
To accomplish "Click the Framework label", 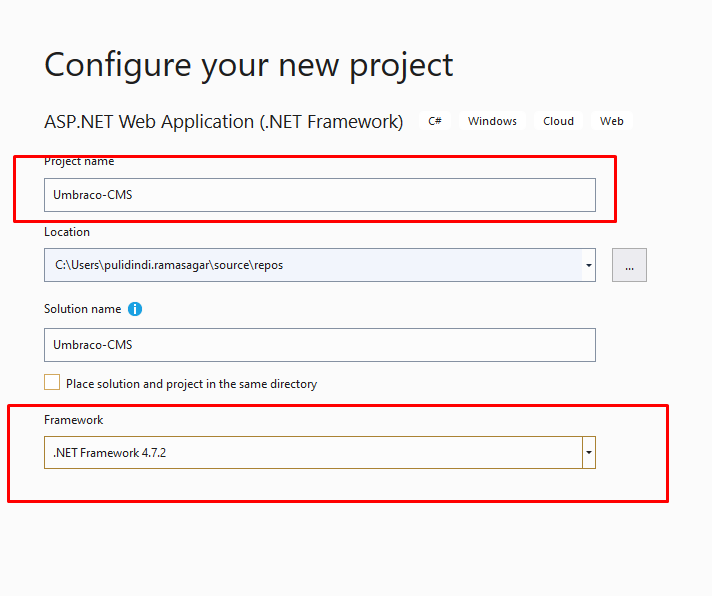I will (x=74, y=420).
